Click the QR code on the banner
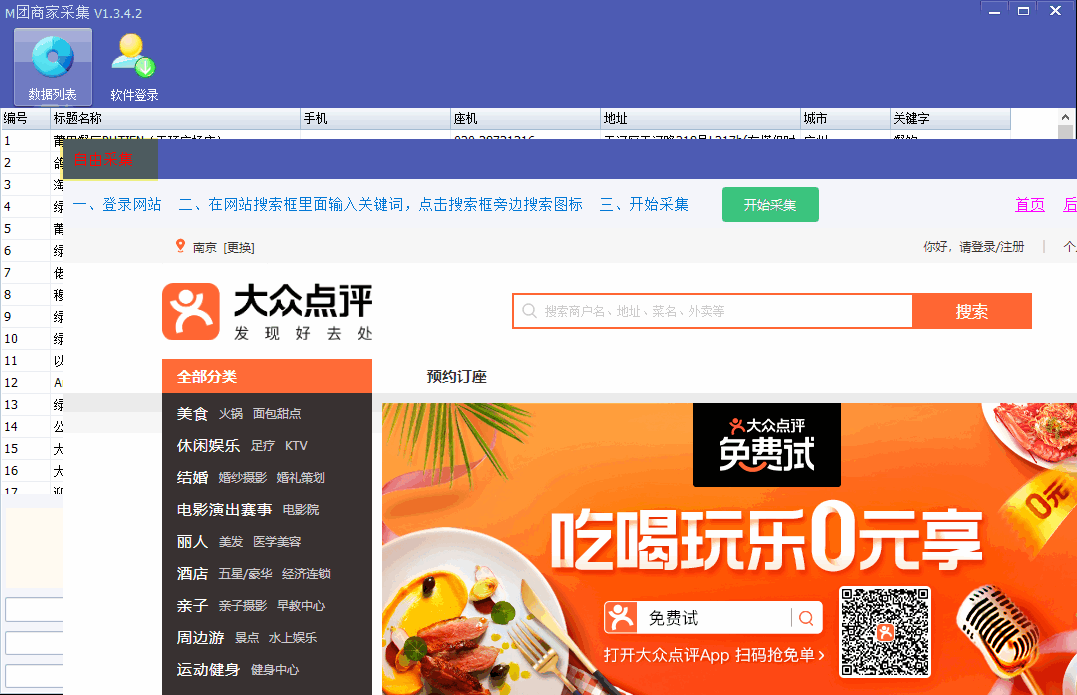This screenshot has height=695, width=1077. click(x=885, y=631)
